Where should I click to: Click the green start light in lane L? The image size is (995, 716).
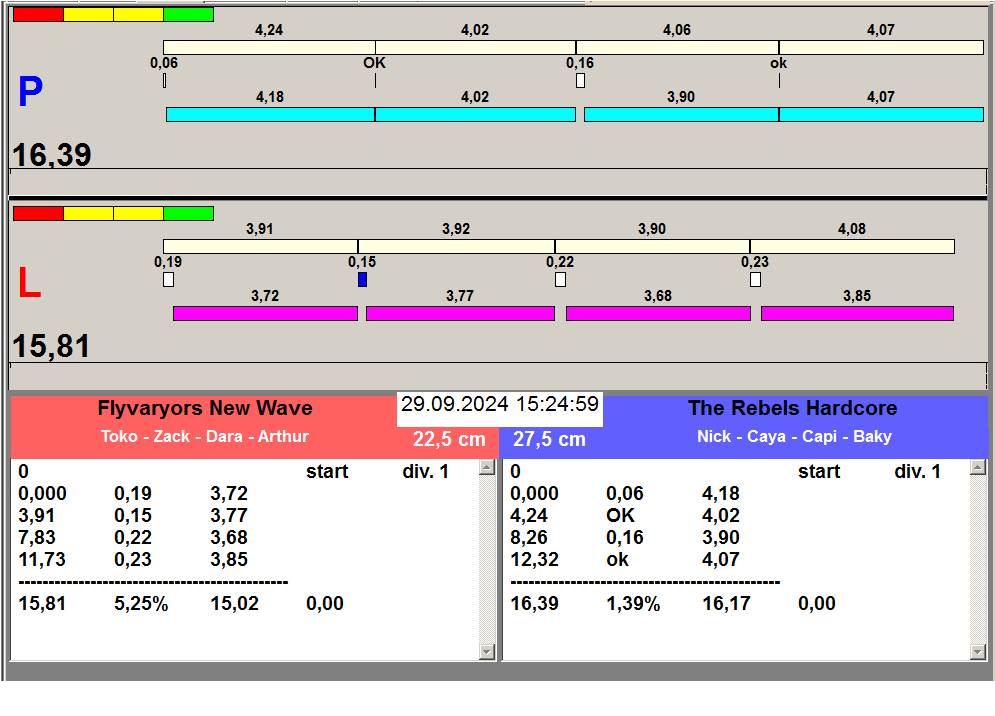click(188, 213)
